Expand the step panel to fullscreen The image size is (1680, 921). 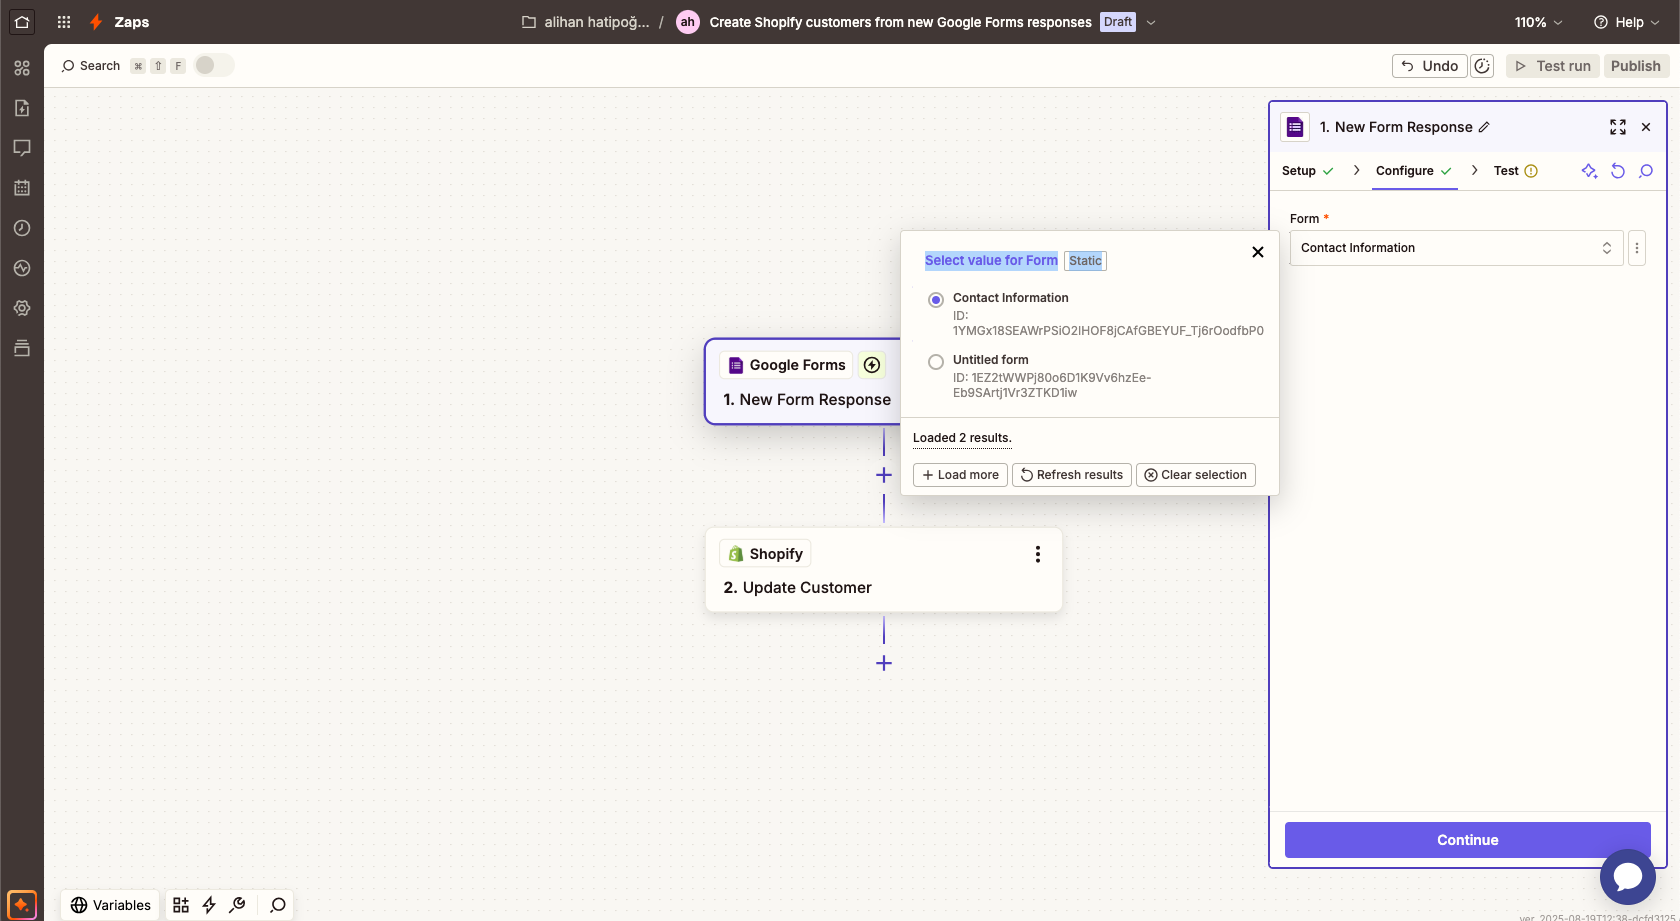tap(1617, 127)
